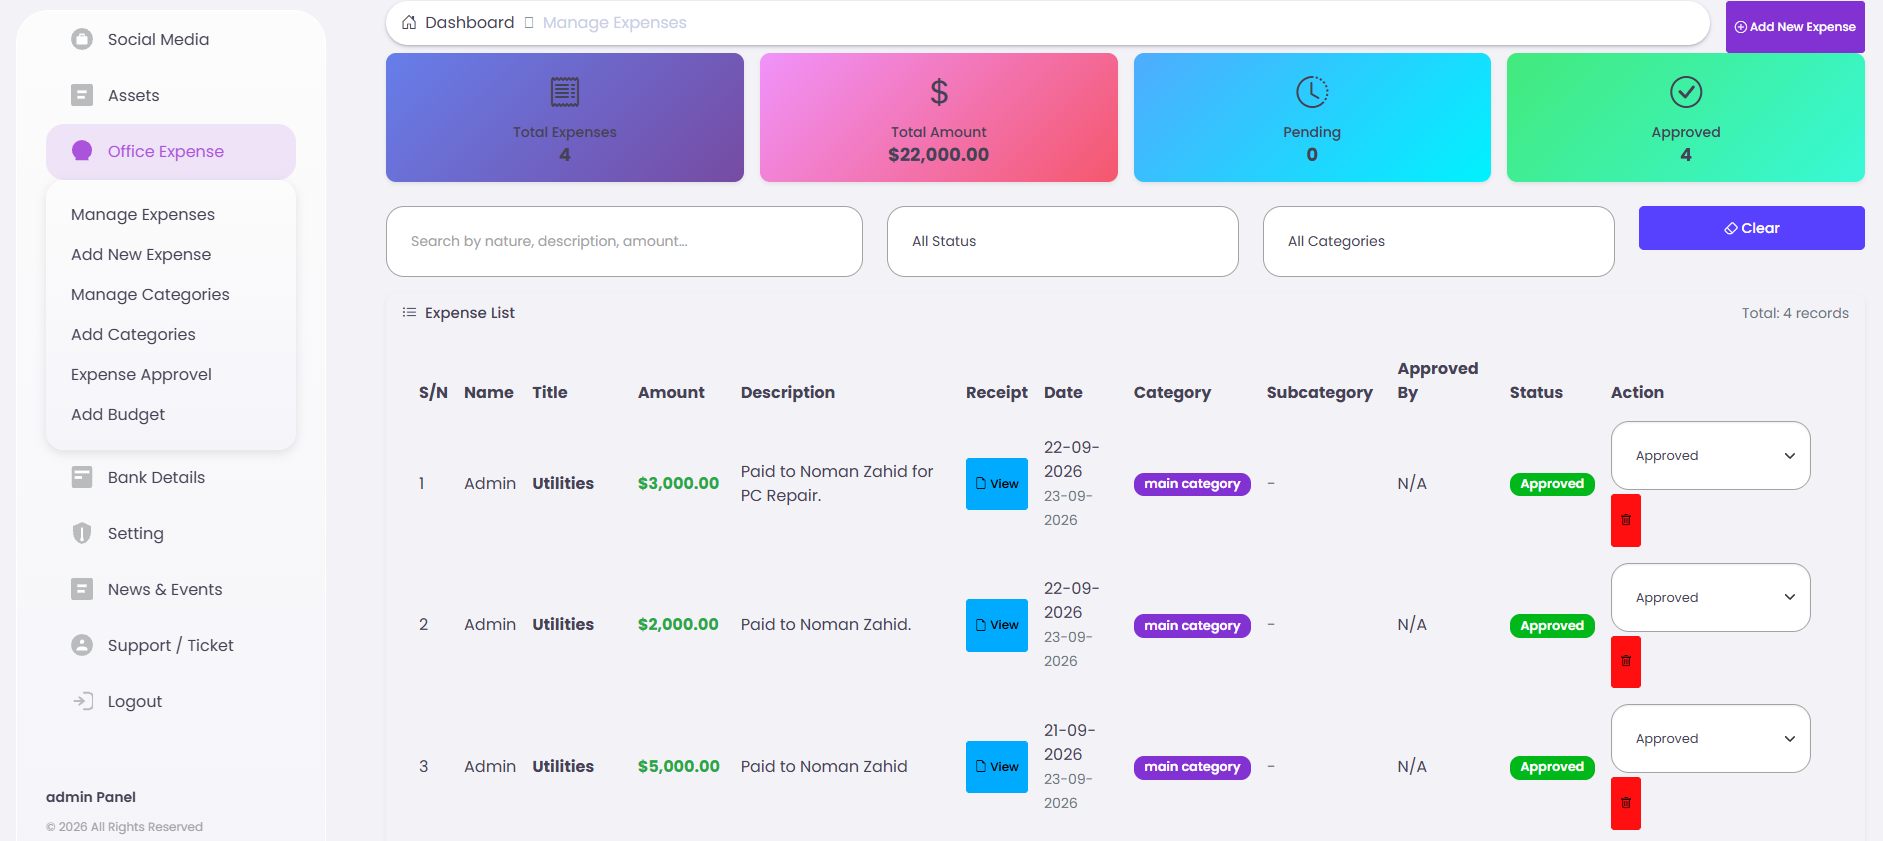Delete the $2,000.00 expense with trash icon
Image resolution: width=1883 pixels, height=841 pixels.
[1626, 661]
